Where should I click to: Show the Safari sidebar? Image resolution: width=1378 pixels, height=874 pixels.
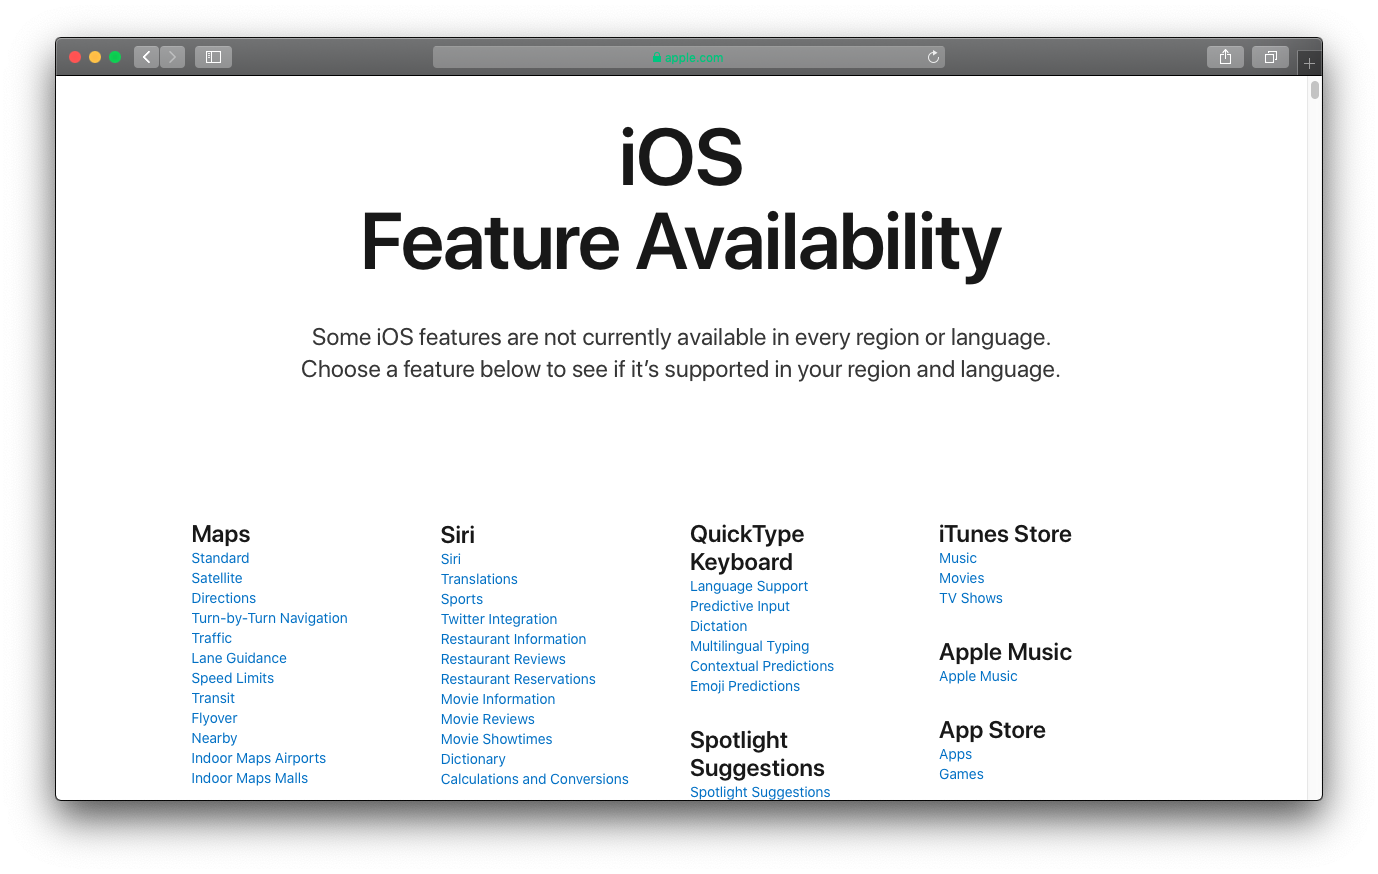pos(213,57)
